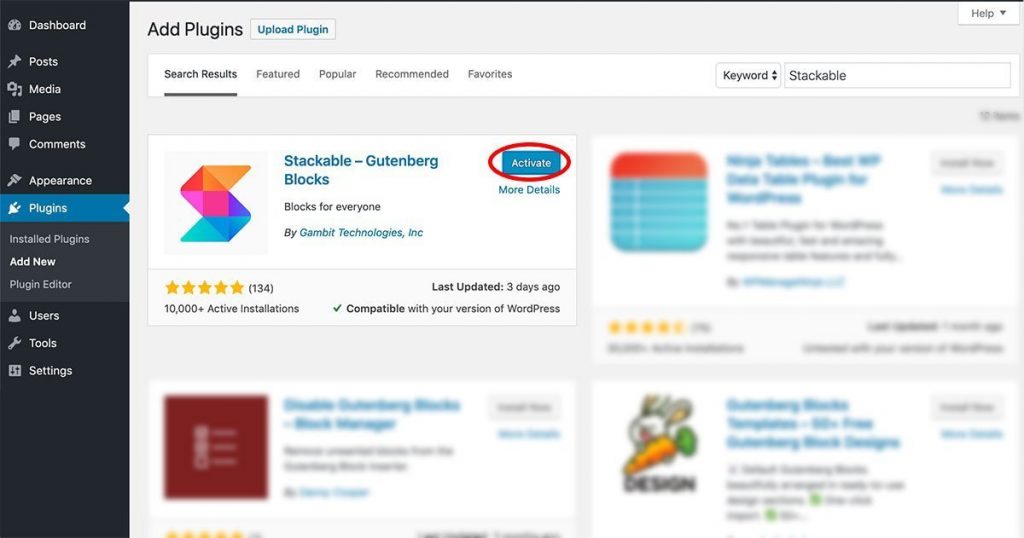This screenshot has width=1024, height=538.
Task: Open the Keyword search type dropdown
Action: (748, 75)
